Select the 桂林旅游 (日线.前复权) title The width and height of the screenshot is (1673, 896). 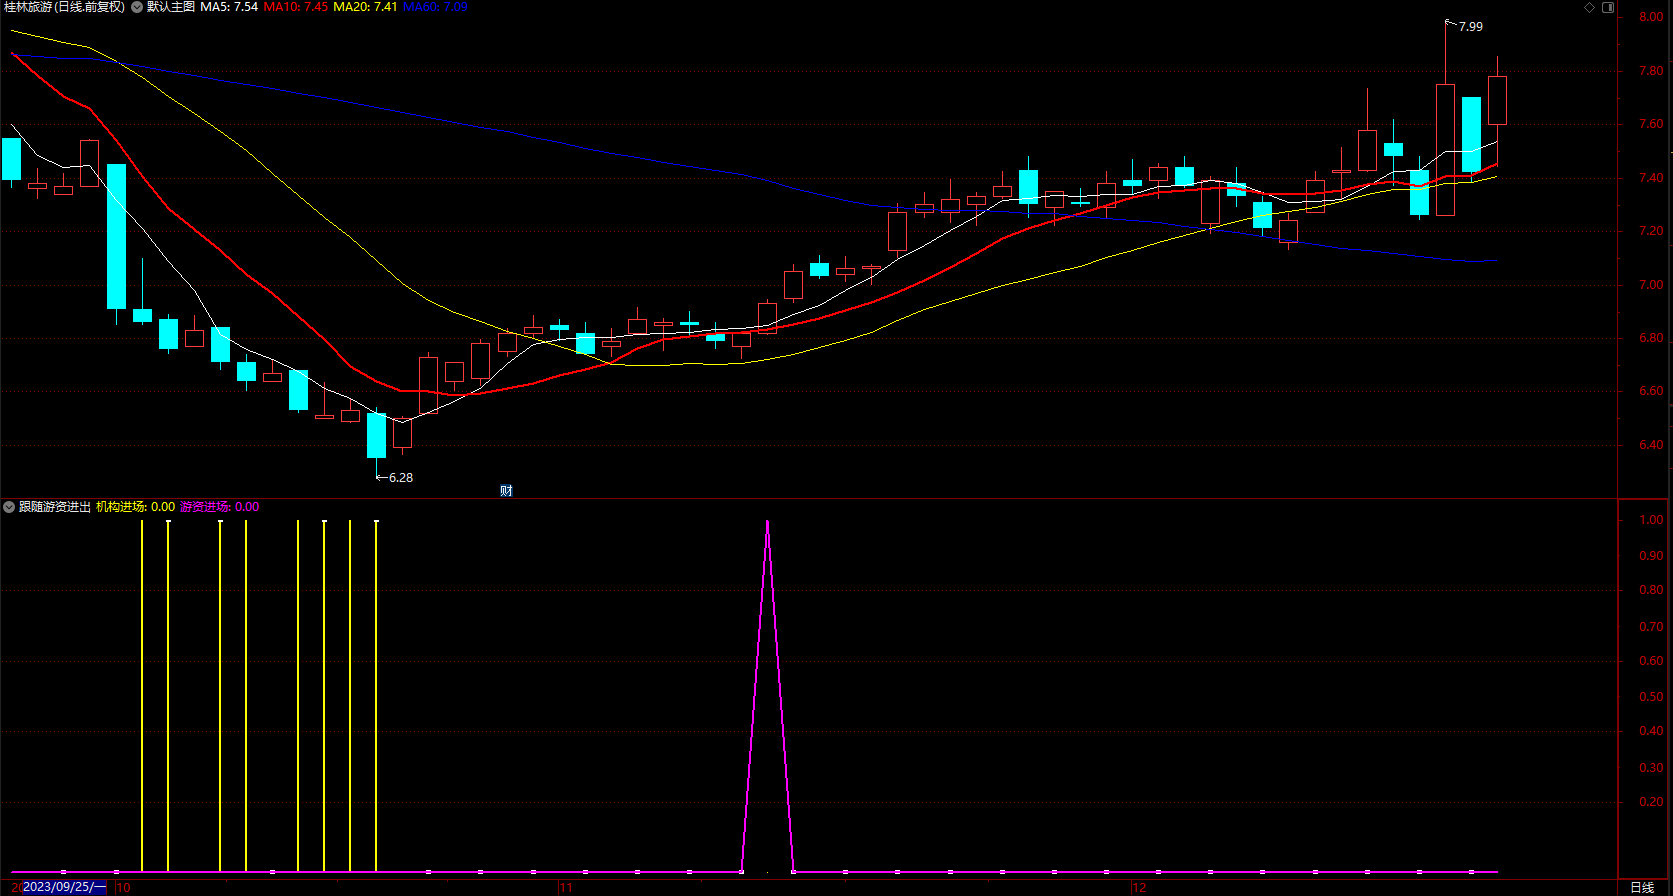pos(65,7)
